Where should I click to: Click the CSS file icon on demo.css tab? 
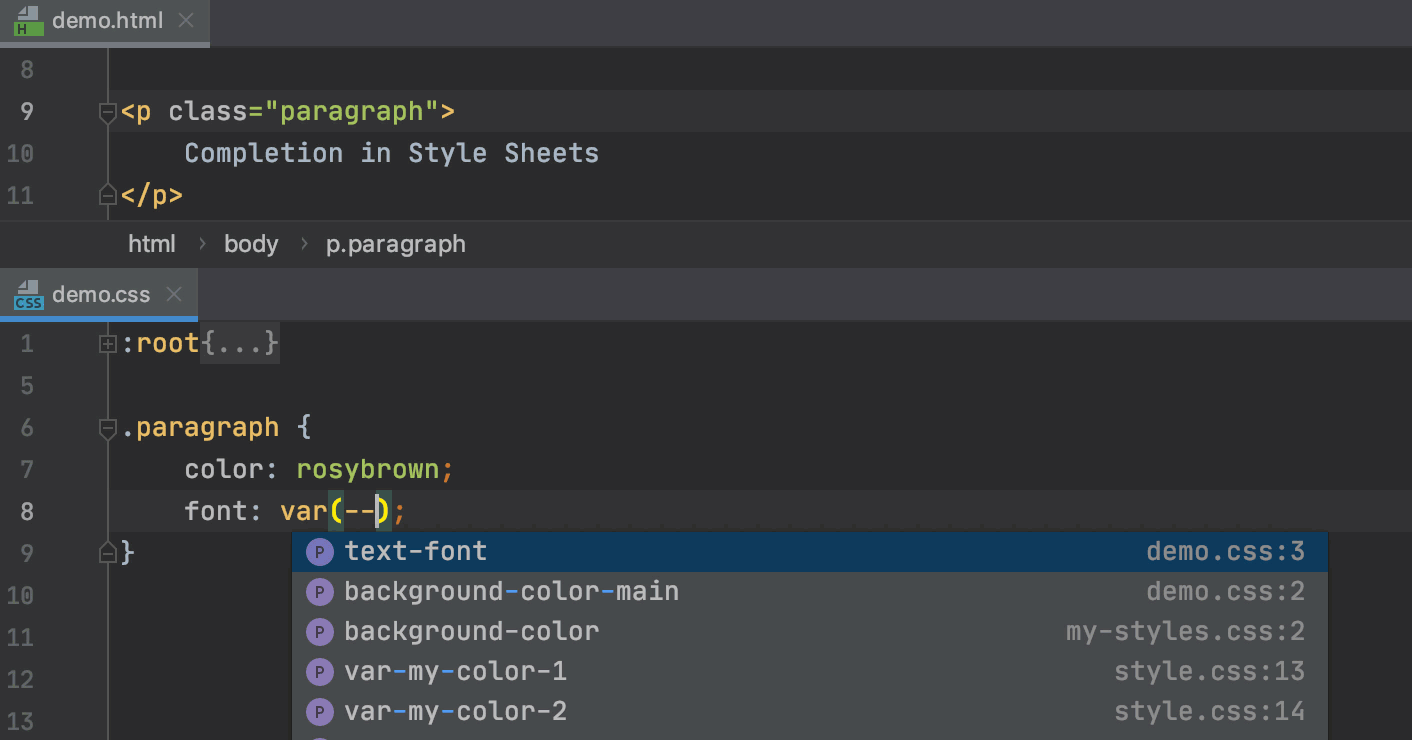(x=28, y=294)
